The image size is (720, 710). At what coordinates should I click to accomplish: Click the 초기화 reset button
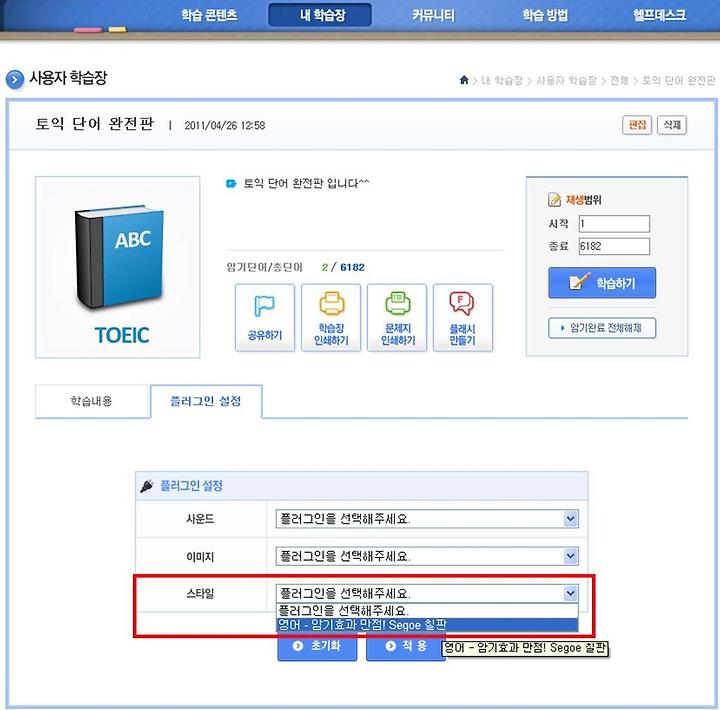(x=317, y=646)
